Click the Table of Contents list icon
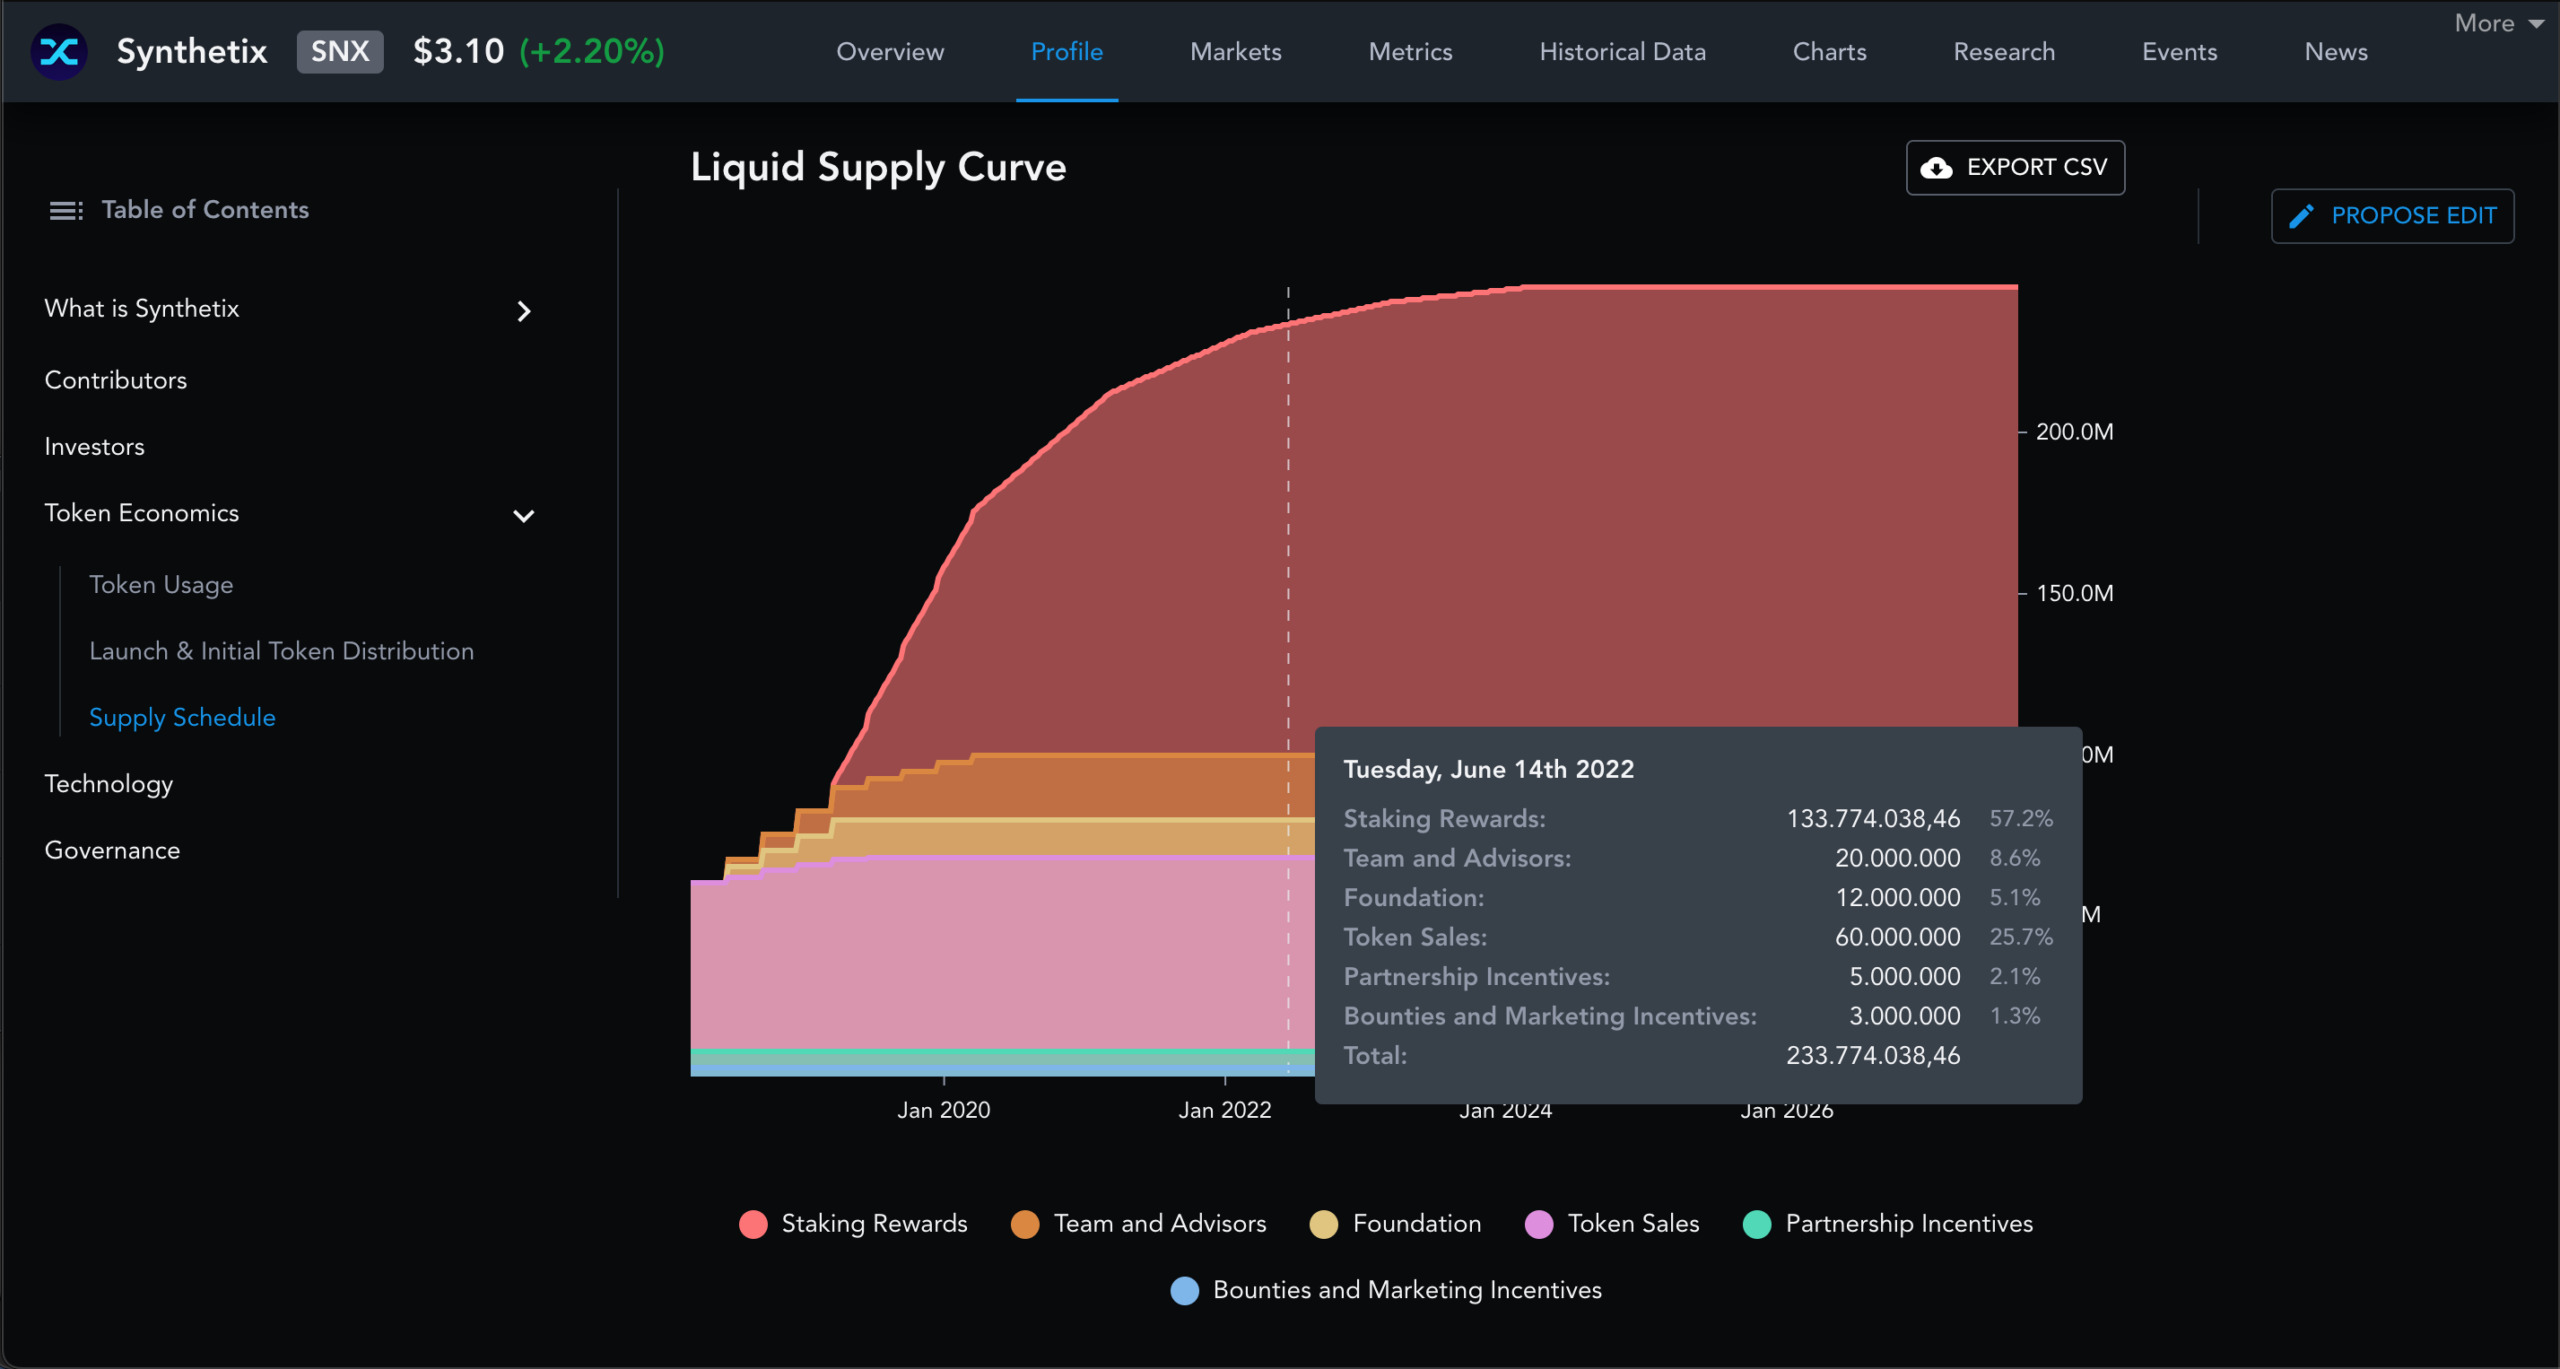 (66, 210)
